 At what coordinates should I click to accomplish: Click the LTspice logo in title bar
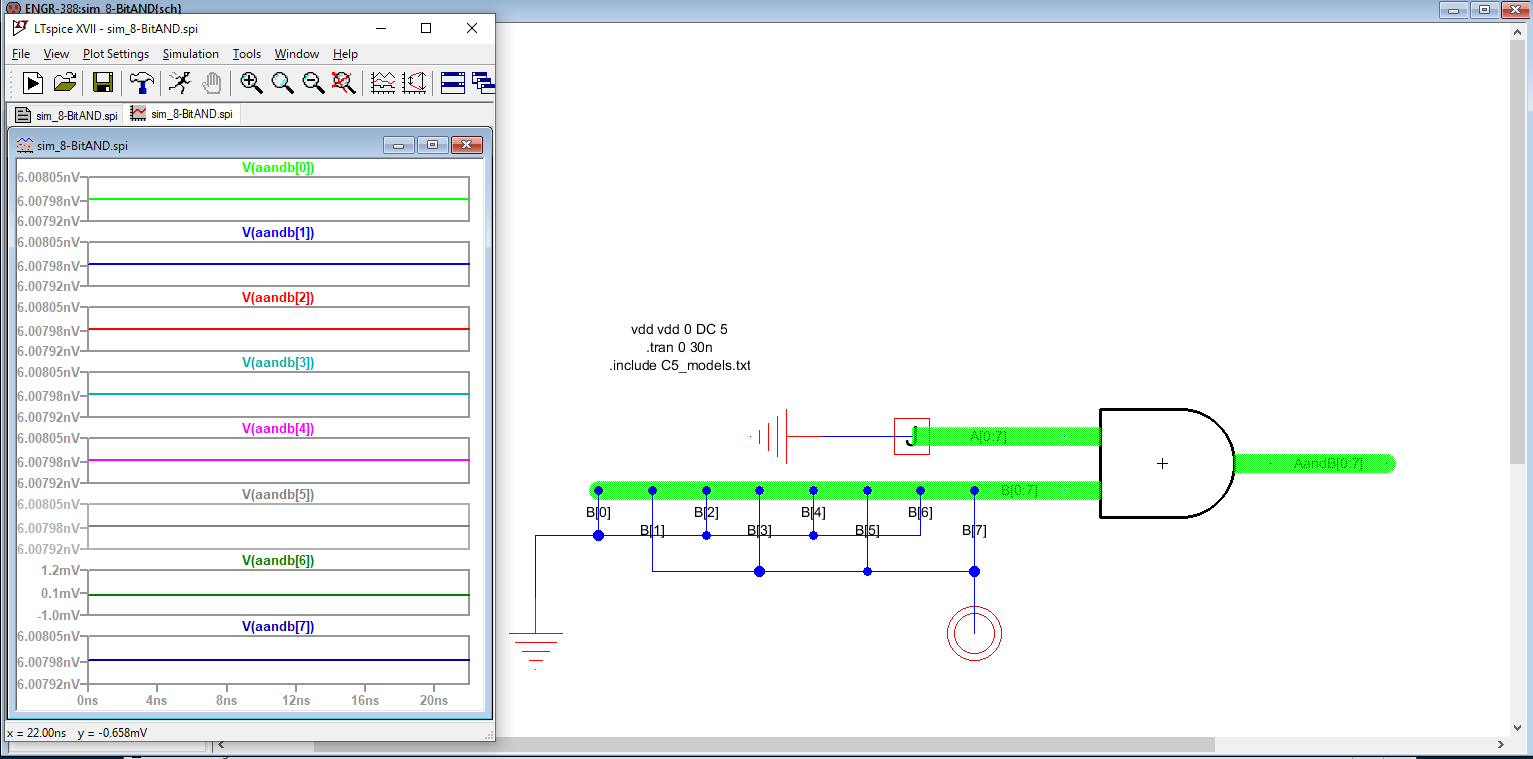(20, 28)
